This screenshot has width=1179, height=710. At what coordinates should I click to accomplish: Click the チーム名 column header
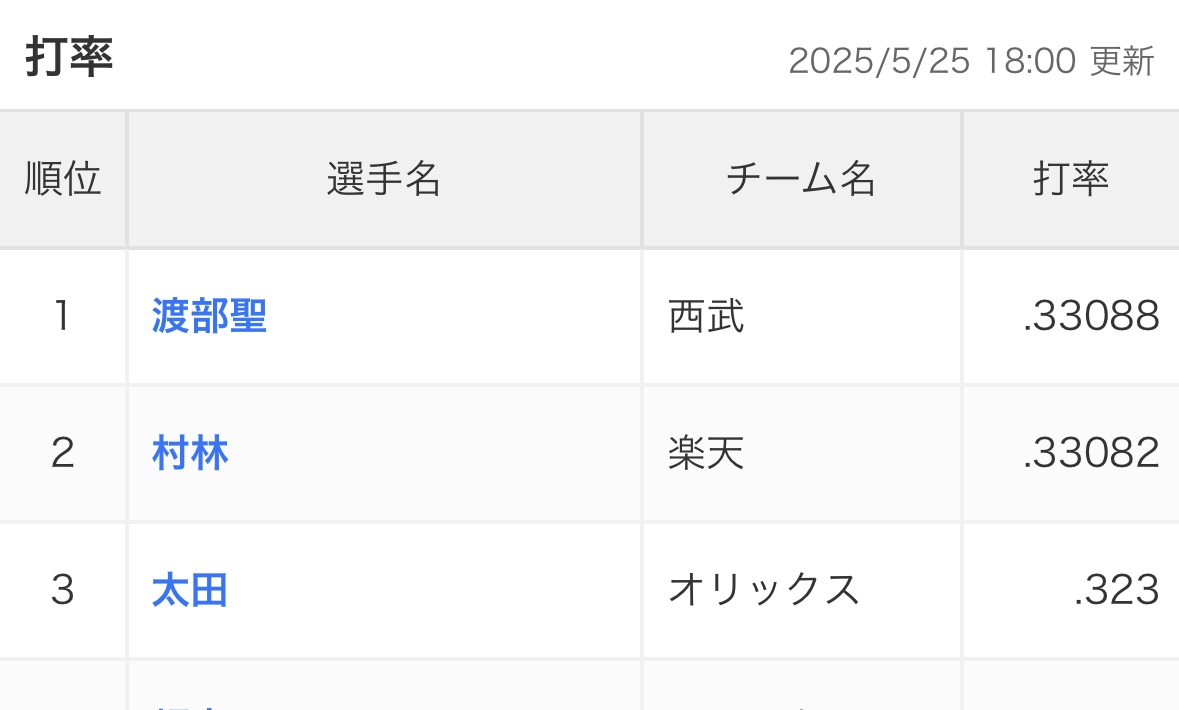tap(800, 180)
